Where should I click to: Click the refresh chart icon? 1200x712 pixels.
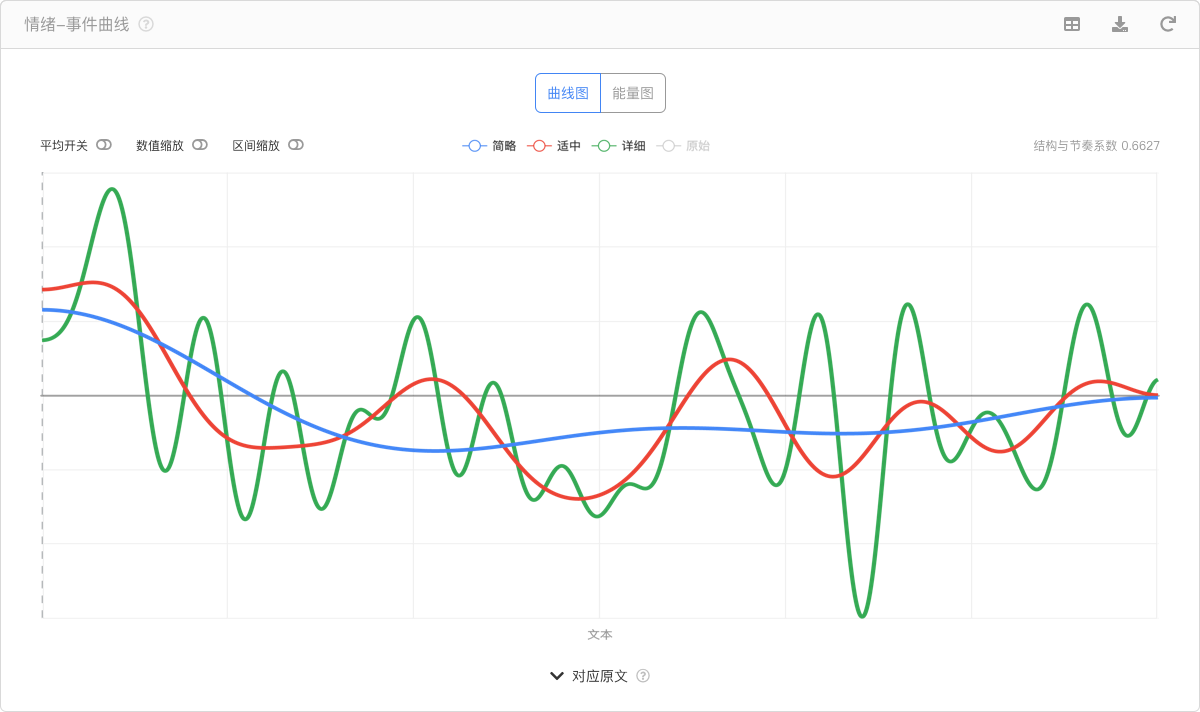coord(1167,25)
